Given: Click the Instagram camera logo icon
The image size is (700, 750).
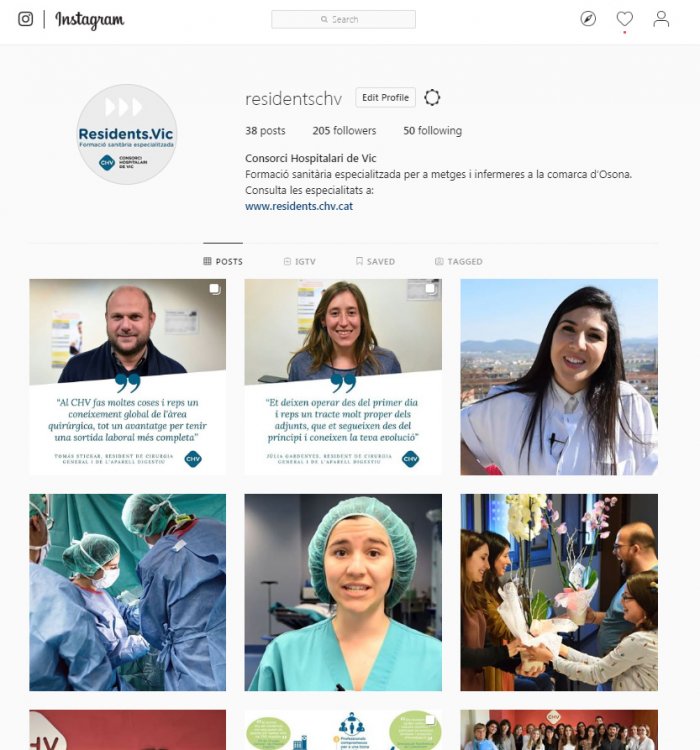Looking at the screenshot, I should click(x=25, y=19).
